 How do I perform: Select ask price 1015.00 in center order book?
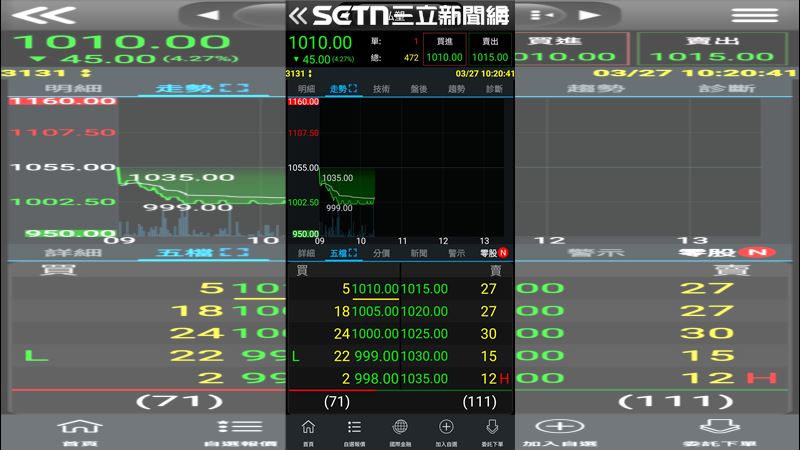click(x=424, y=289)
